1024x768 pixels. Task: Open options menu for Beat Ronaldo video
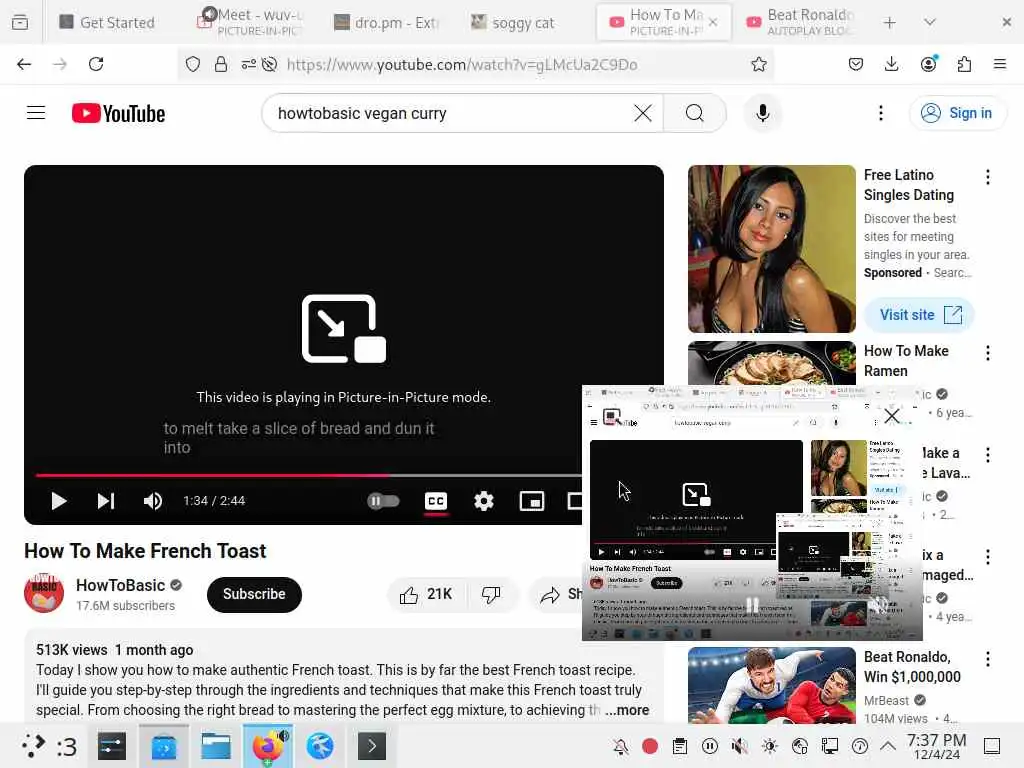pos(987,659)
